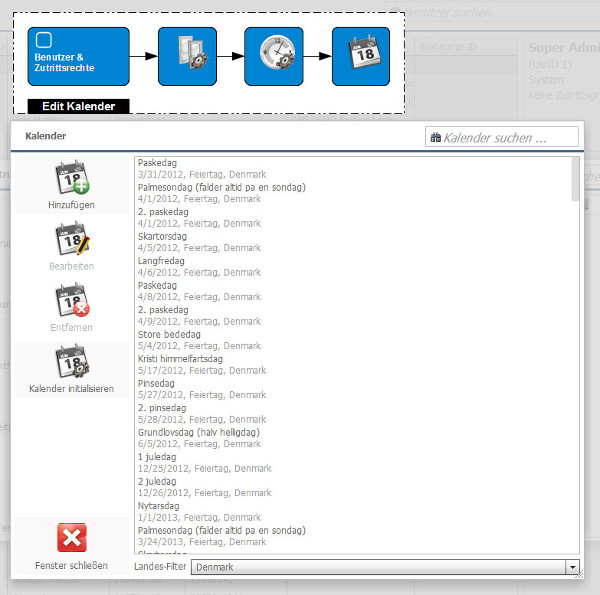Toggle checkbox in Benutzer & Zutrittsrechte tile
This screenshot has width=600, height=595.
(43, 40)
